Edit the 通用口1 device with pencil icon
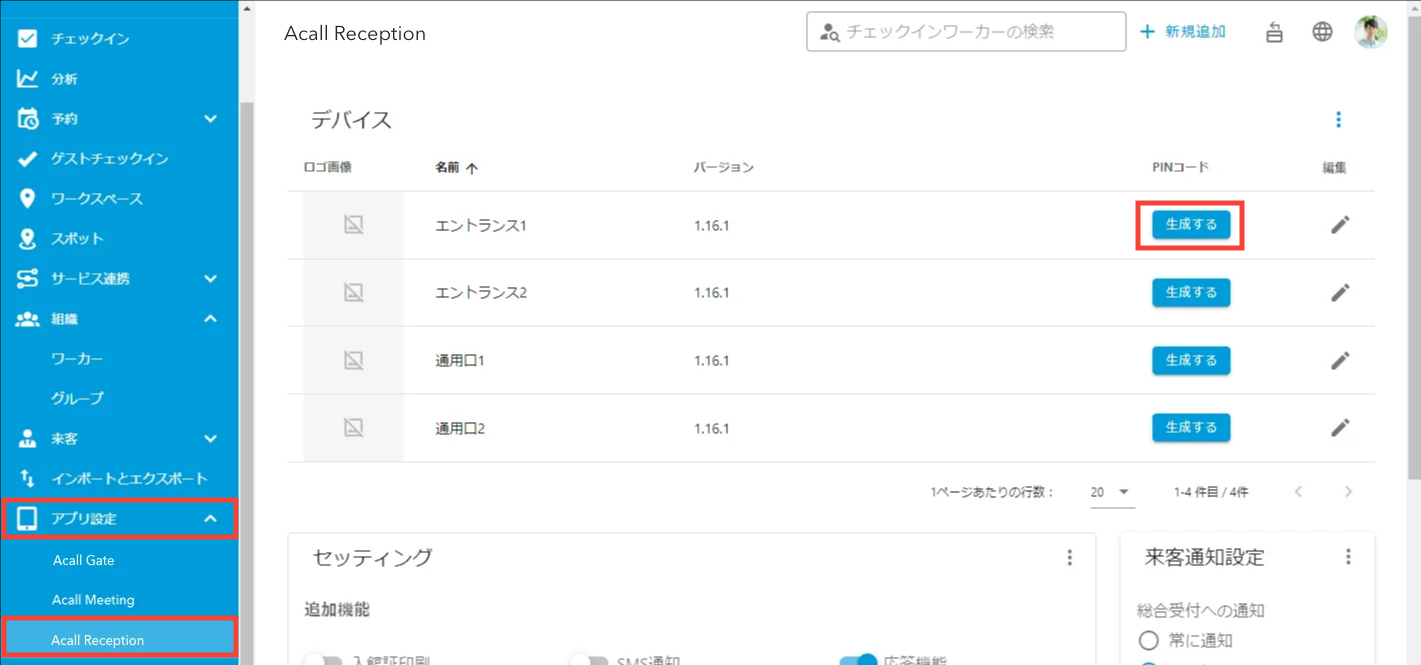 (x=1340, y=360)
